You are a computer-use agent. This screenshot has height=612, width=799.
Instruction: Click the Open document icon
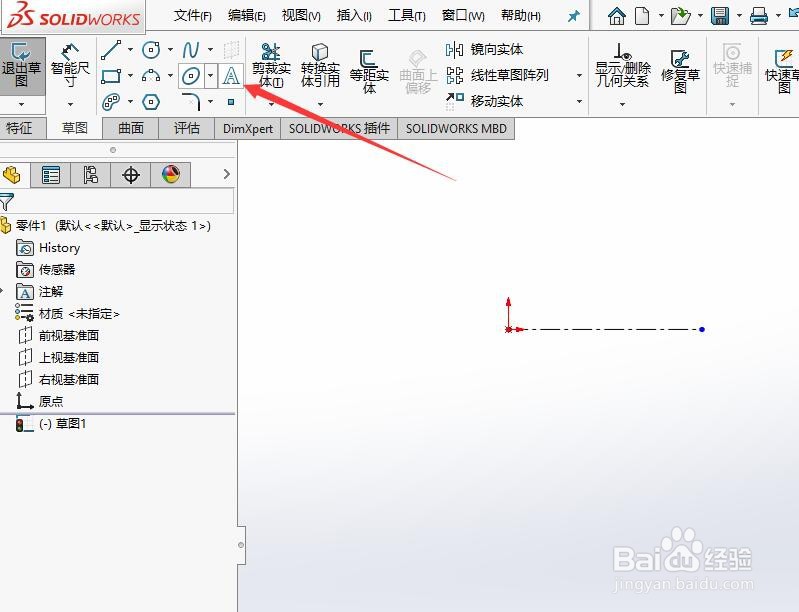pyautogui.click(x=680, y=16)
